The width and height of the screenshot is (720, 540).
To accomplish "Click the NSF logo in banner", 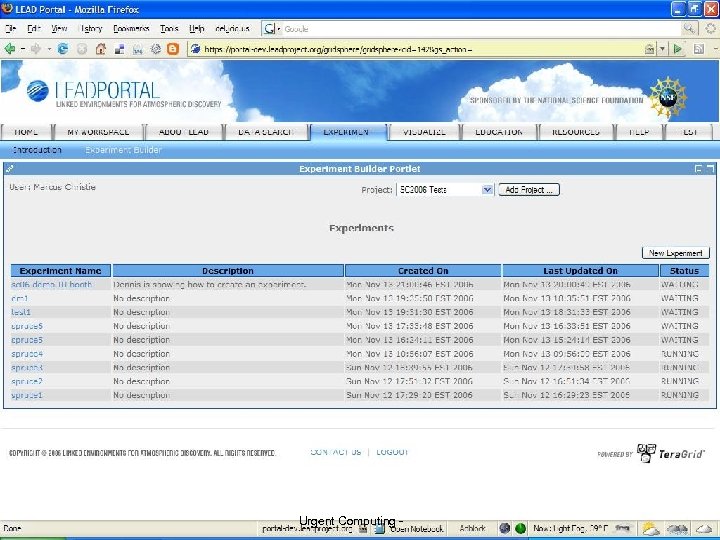I will (x=668, y=97).
